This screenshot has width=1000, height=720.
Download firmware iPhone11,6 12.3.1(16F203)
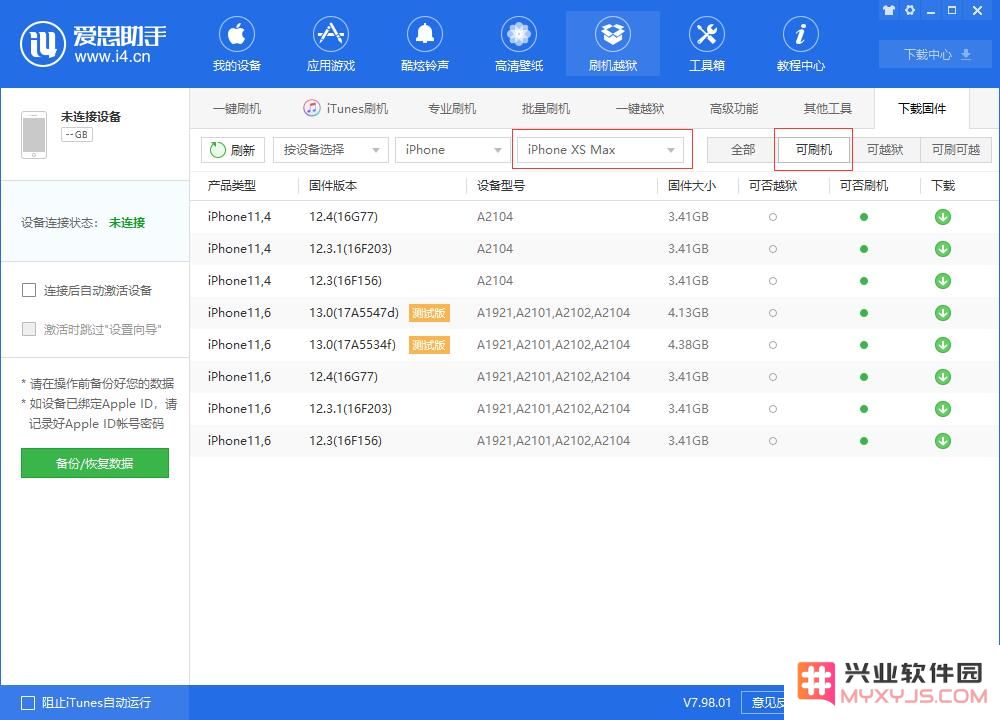click(943, 409)
